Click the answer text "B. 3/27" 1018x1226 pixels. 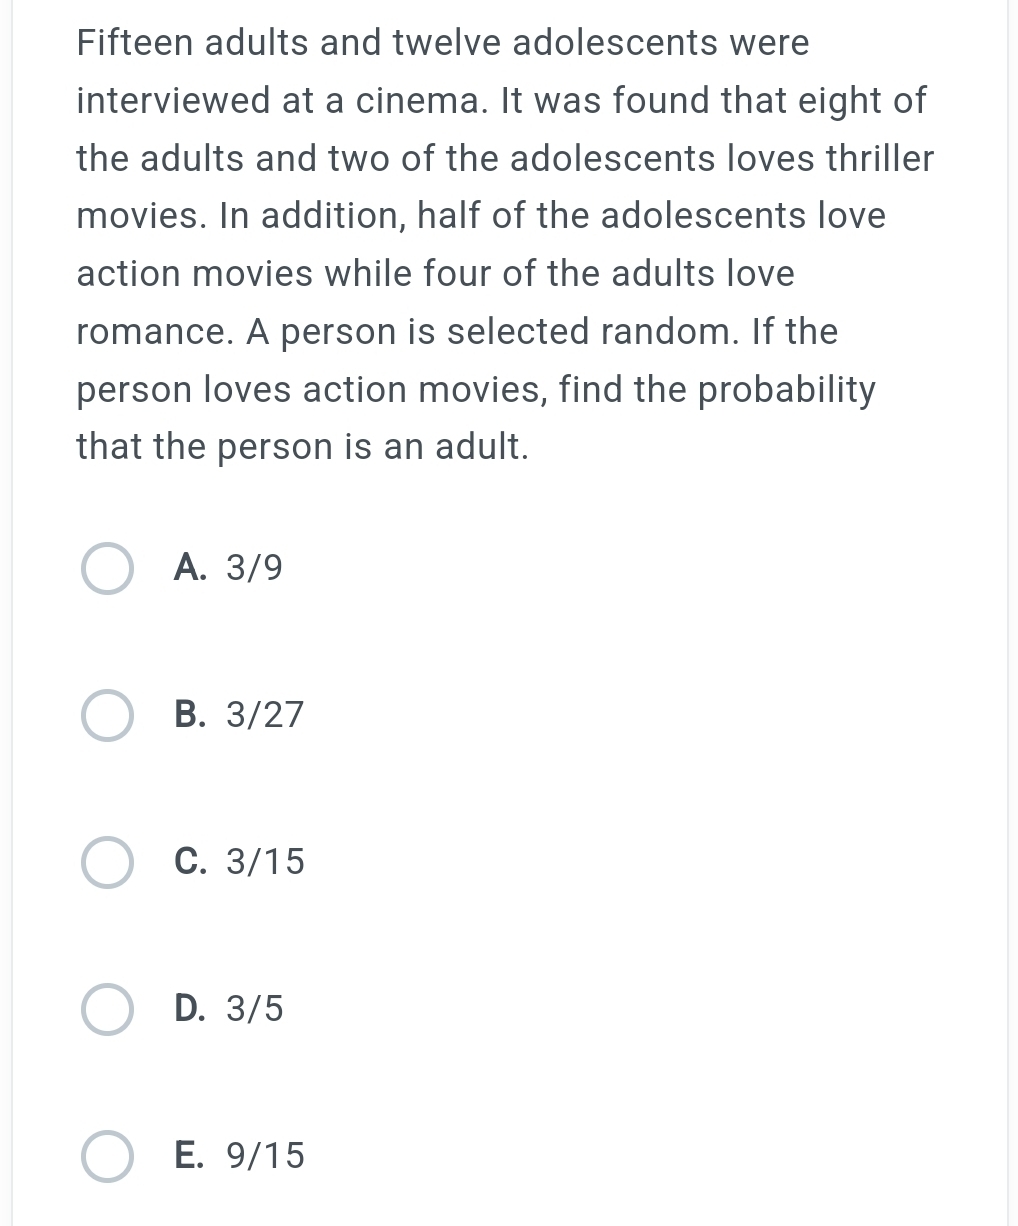pos(239,715)
